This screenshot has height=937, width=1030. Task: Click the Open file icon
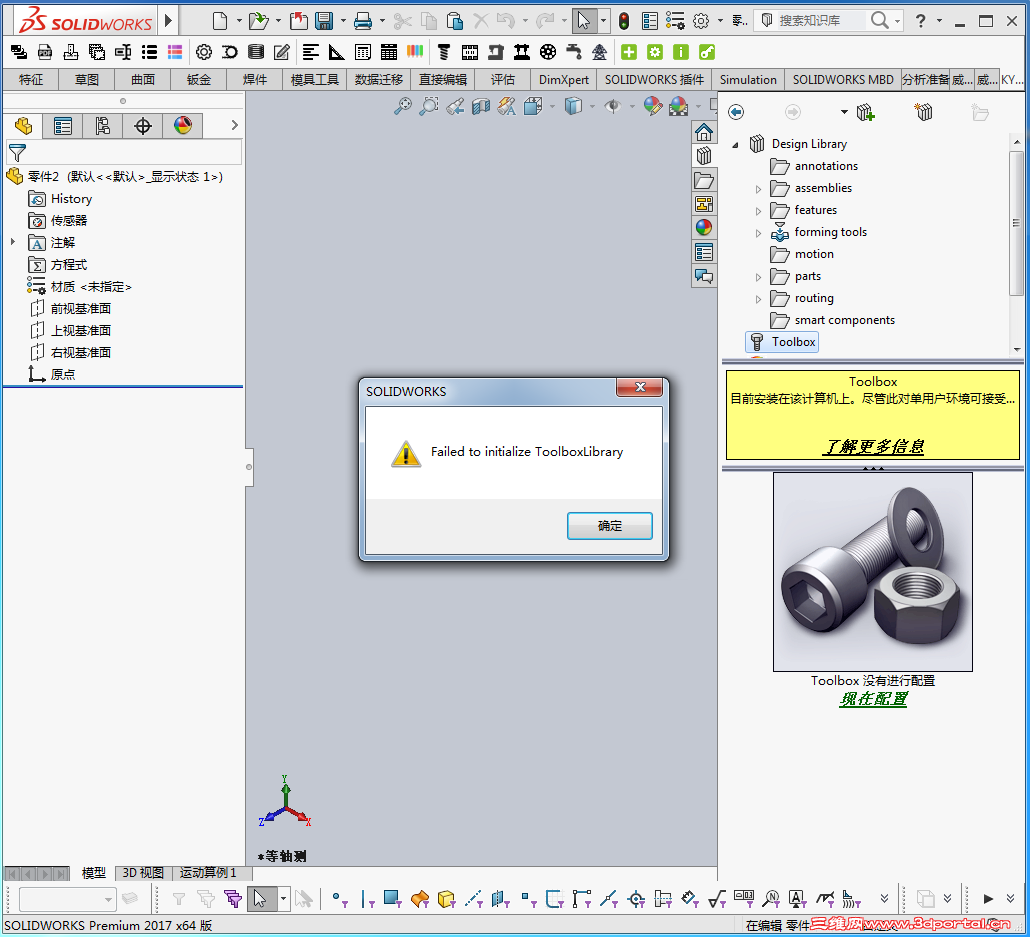[x=259, y=21]
